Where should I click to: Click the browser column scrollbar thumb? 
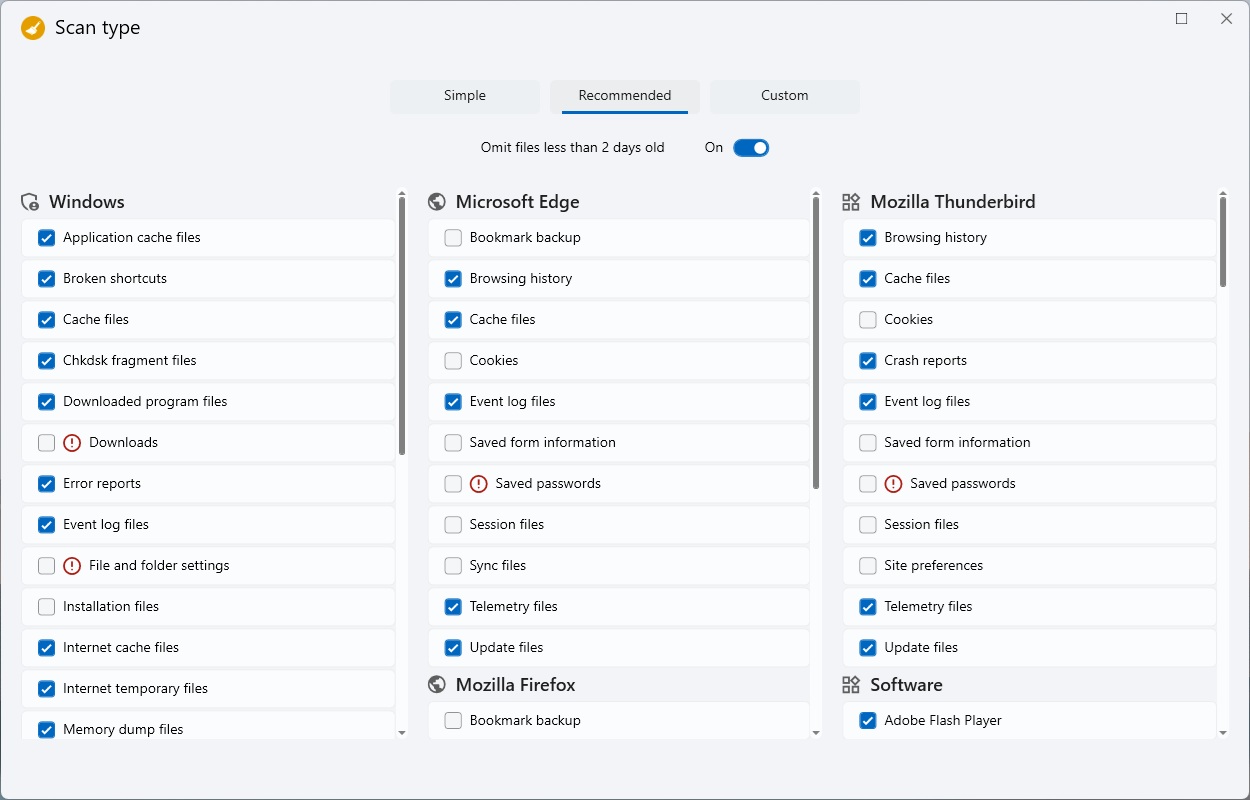[816, 343]
